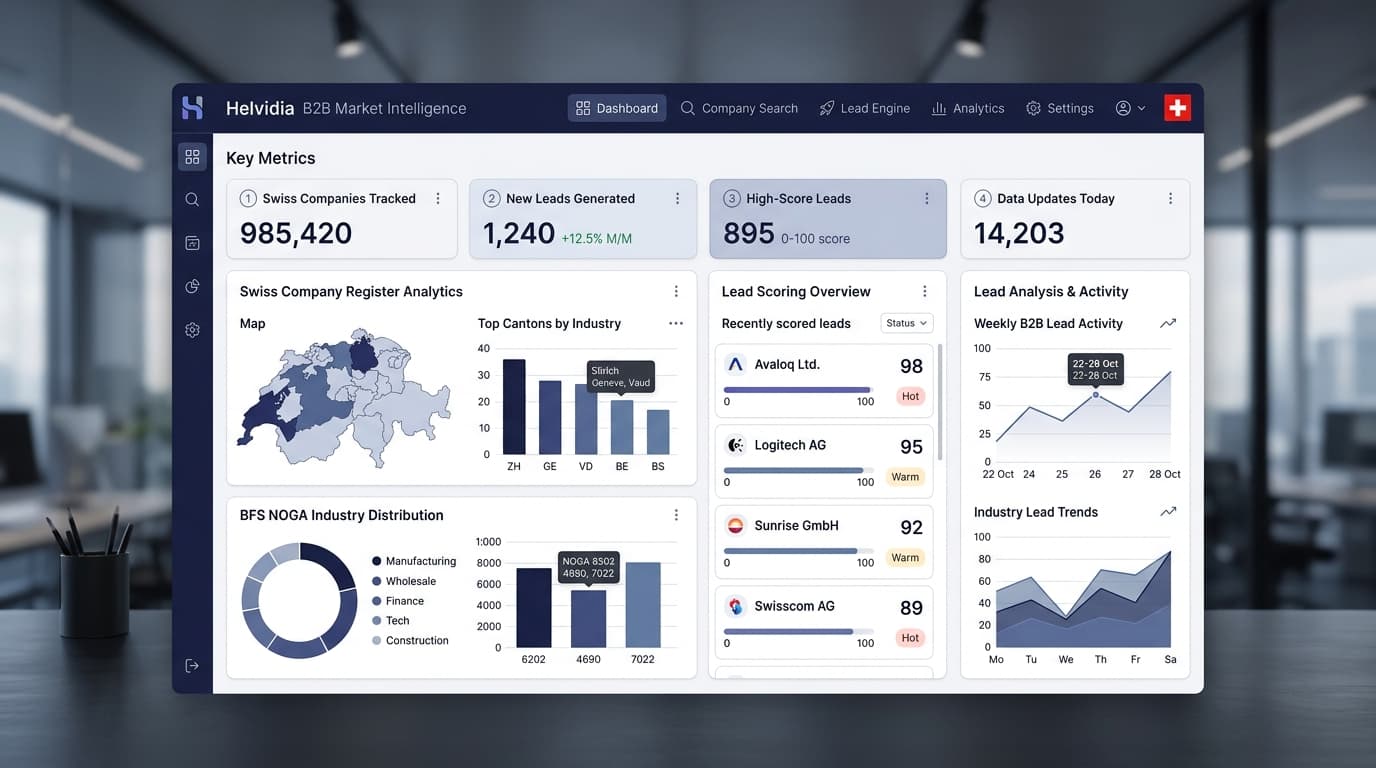Open menu for Lead Scoring Overview panel
The height and width of the screenshot is (768, 1376).
924,292
